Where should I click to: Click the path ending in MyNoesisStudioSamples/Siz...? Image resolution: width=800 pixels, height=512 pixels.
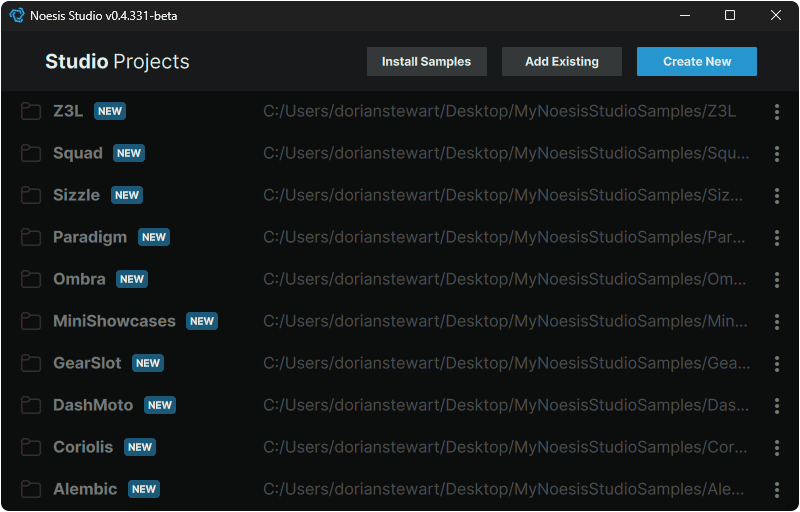[503, 195]
